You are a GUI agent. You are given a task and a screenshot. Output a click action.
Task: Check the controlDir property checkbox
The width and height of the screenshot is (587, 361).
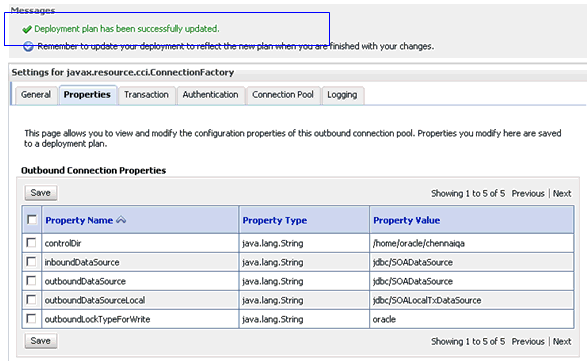click(x=31, y=243)
